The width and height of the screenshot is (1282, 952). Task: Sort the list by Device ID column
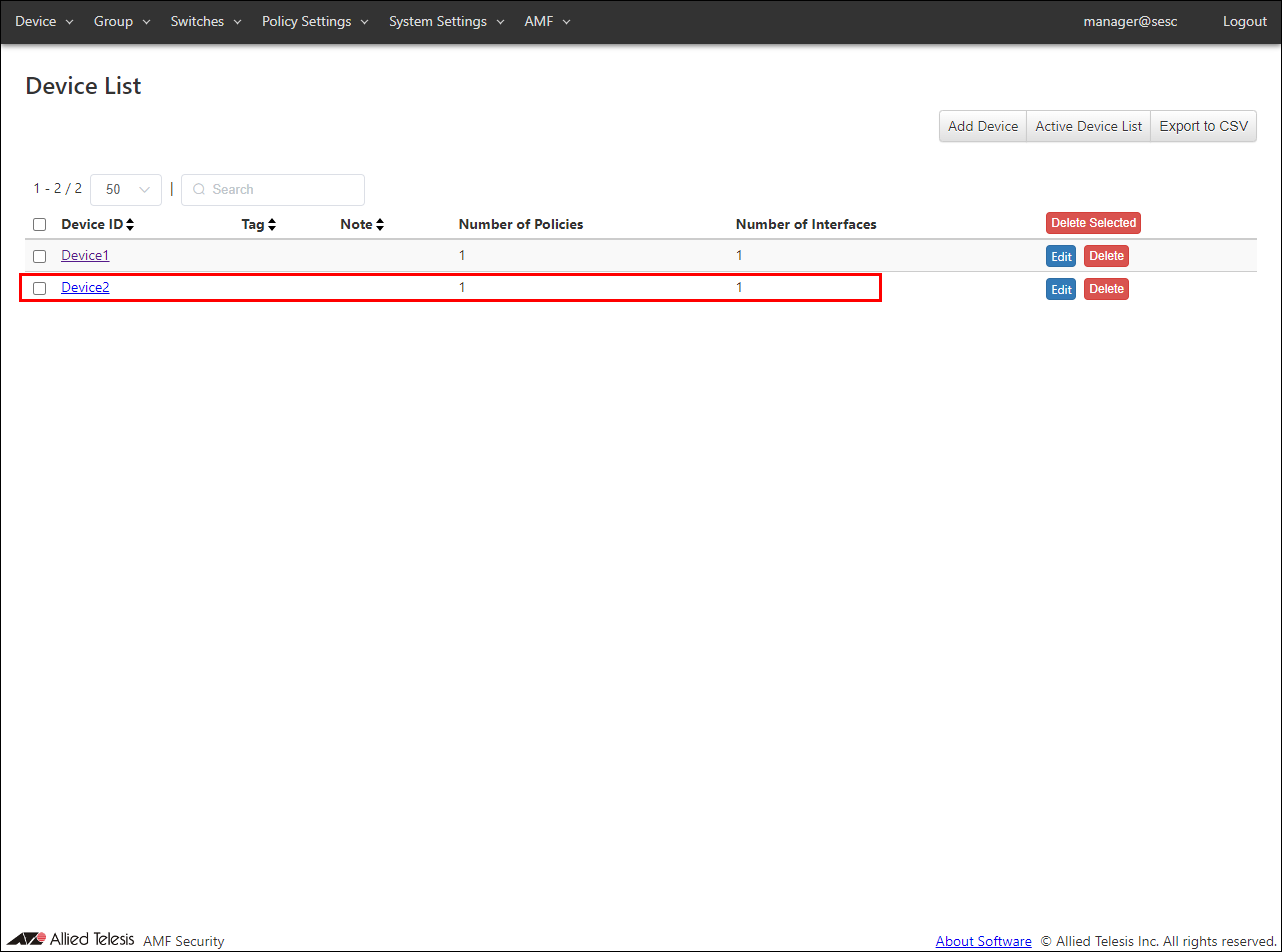click(x=97, y=224)
